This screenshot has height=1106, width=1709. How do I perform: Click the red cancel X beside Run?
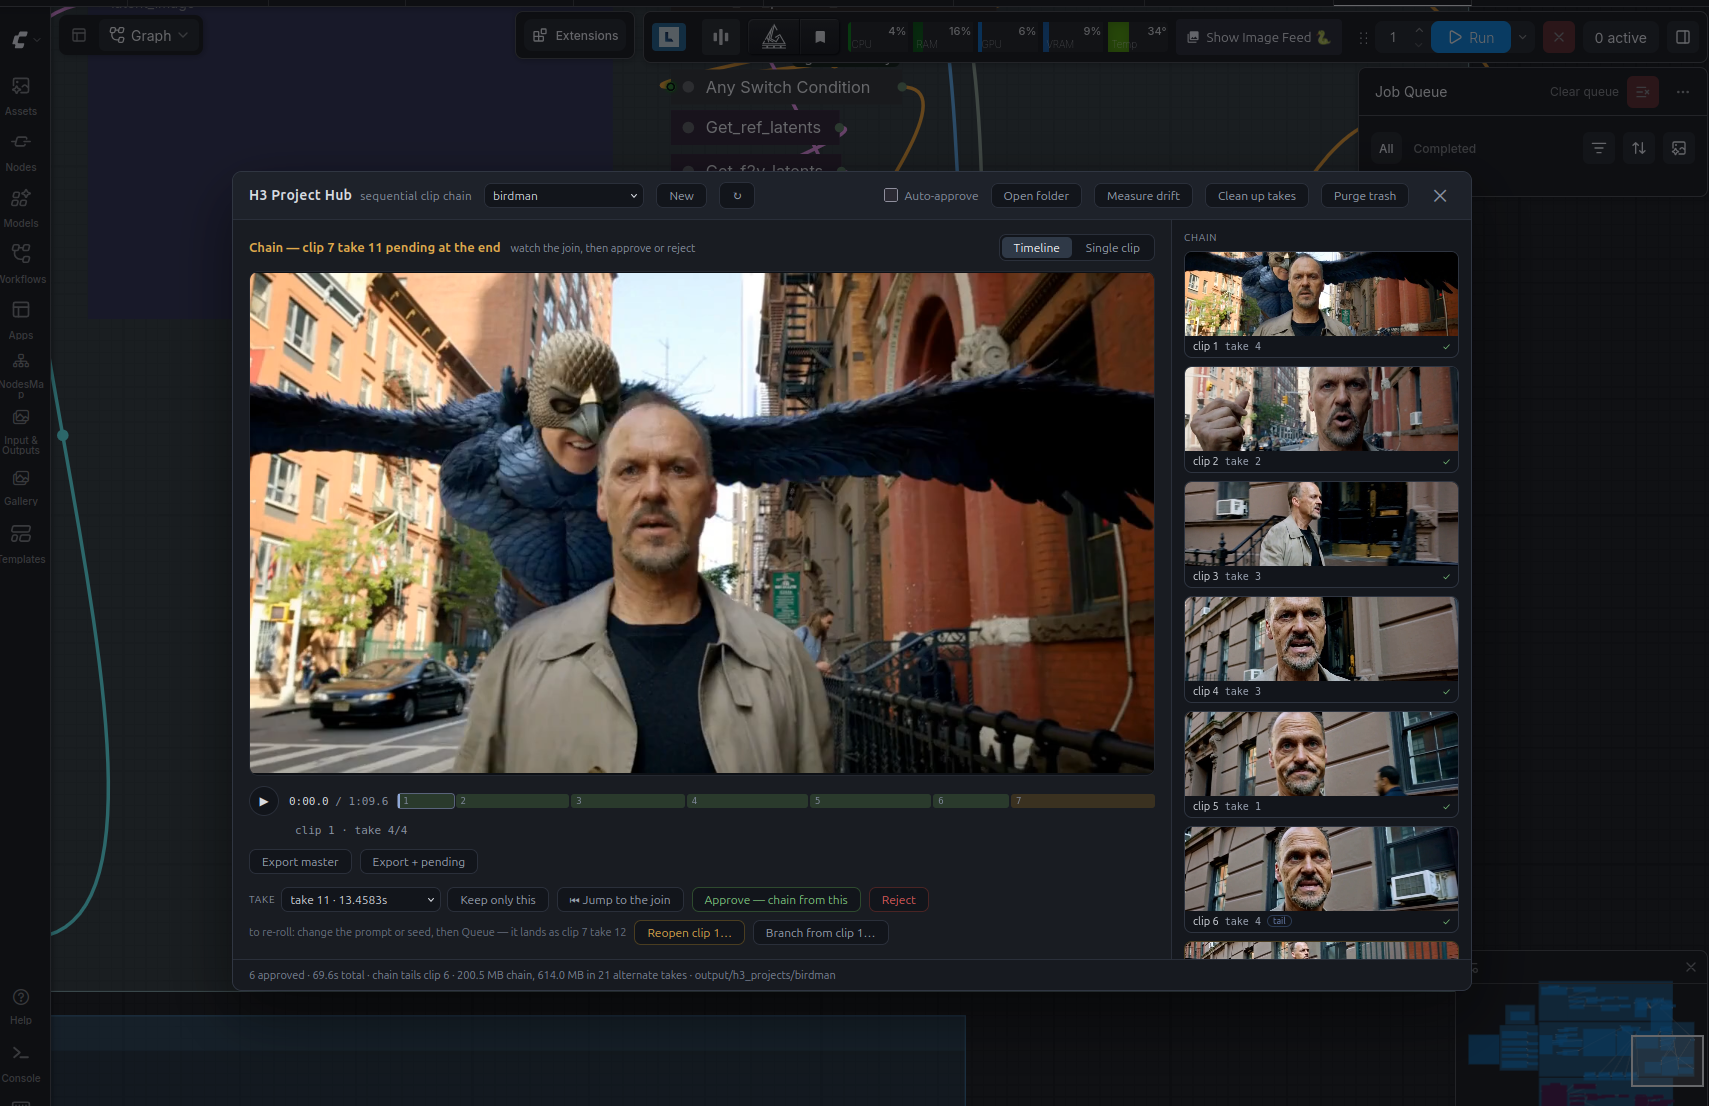tap(1558, 38)
